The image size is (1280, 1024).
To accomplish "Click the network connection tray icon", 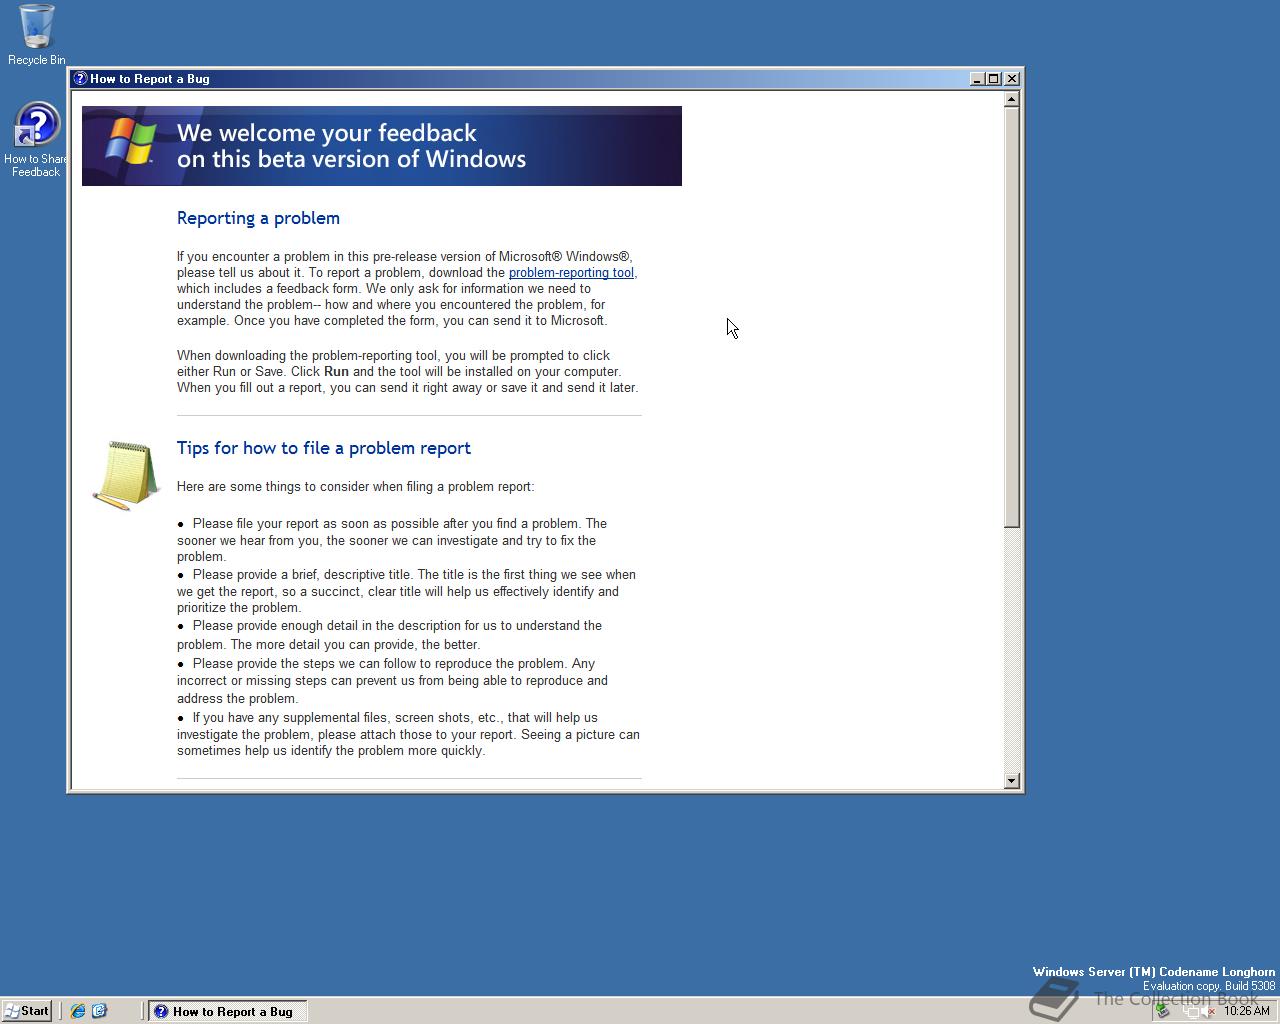I will click(1191, 1012).
